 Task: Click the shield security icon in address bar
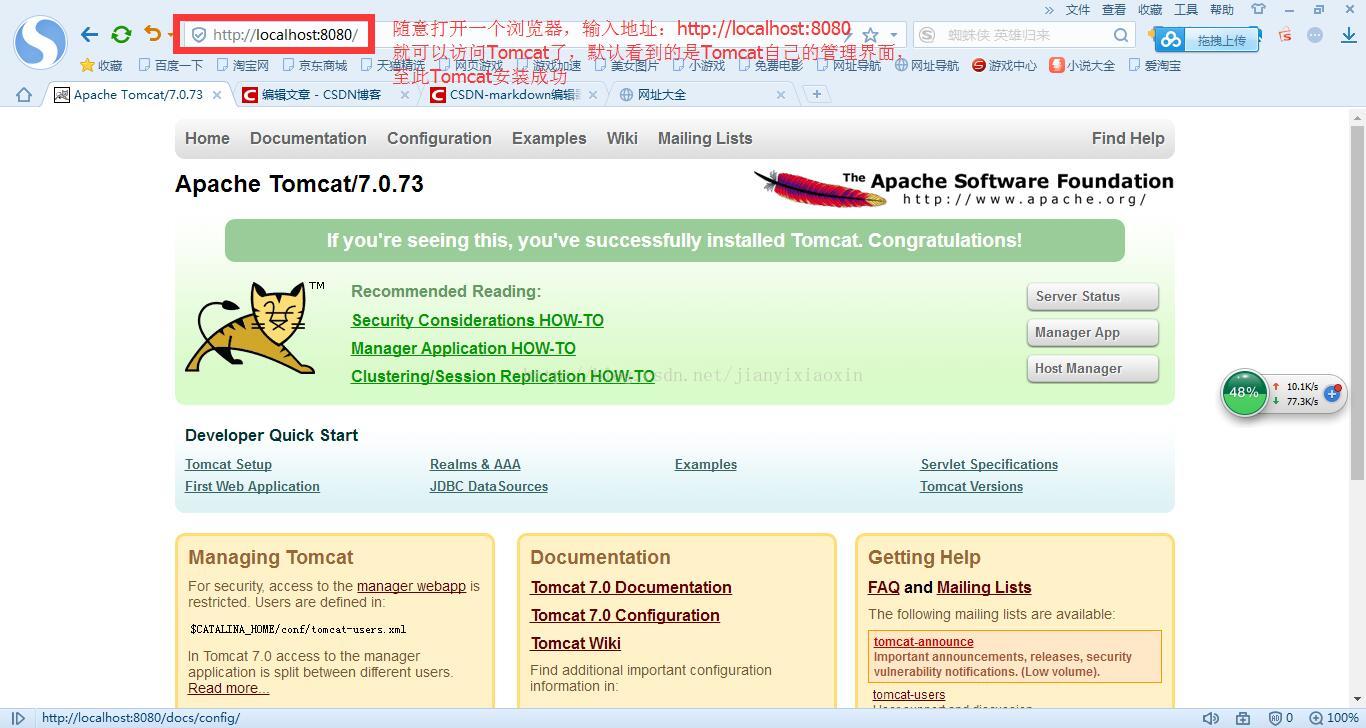[198, 34]
